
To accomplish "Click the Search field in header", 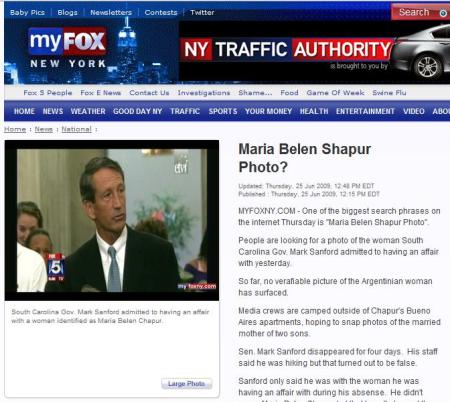I will (414, 13).
